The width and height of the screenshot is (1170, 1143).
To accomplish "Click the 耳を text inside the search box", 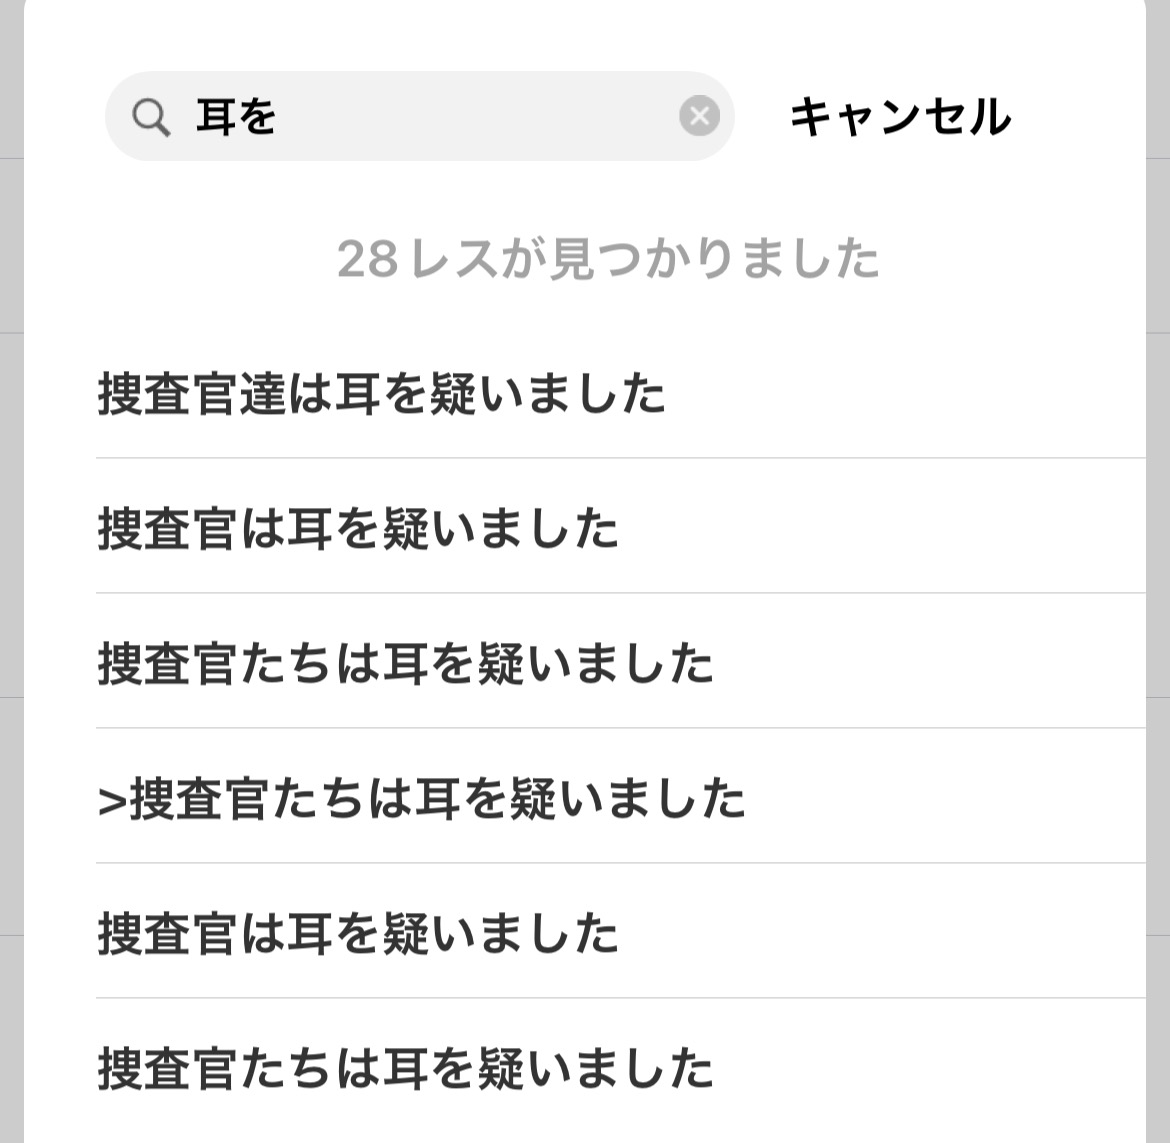I will (x=236, y=117).
